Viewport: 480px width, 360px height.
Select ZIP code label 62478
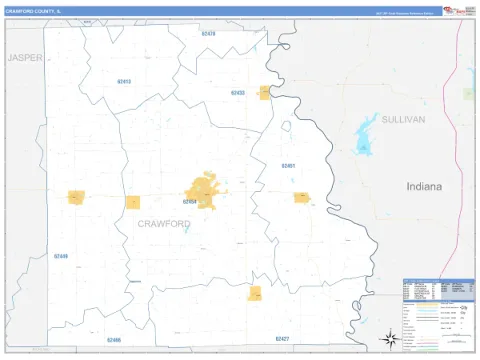point(208,34)
